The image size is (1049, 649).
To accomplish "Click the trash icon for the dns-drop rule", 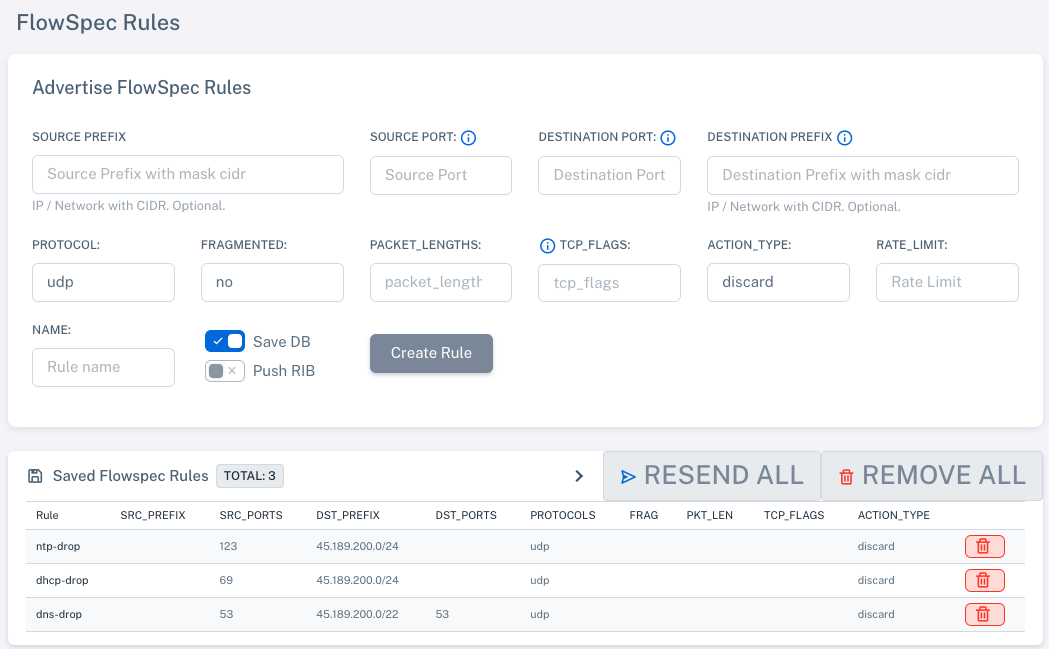I will pos(984,614).
